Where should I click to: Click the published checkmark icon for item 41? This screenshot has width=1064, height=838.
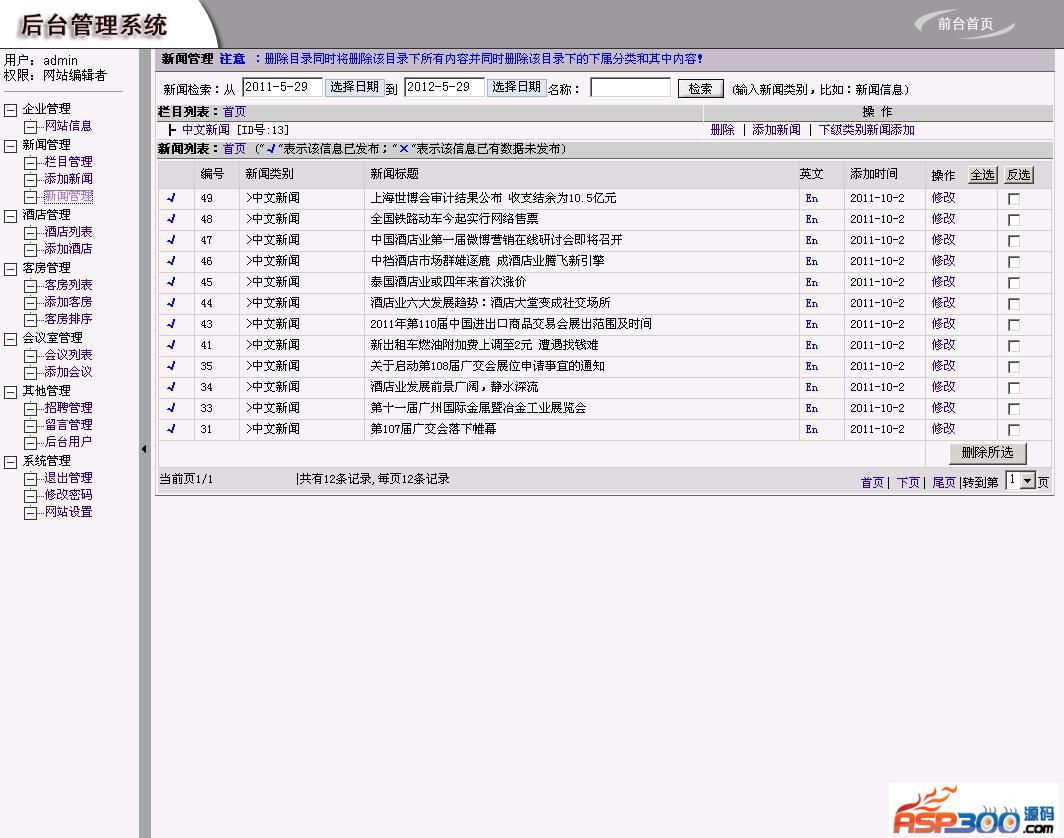171,345
